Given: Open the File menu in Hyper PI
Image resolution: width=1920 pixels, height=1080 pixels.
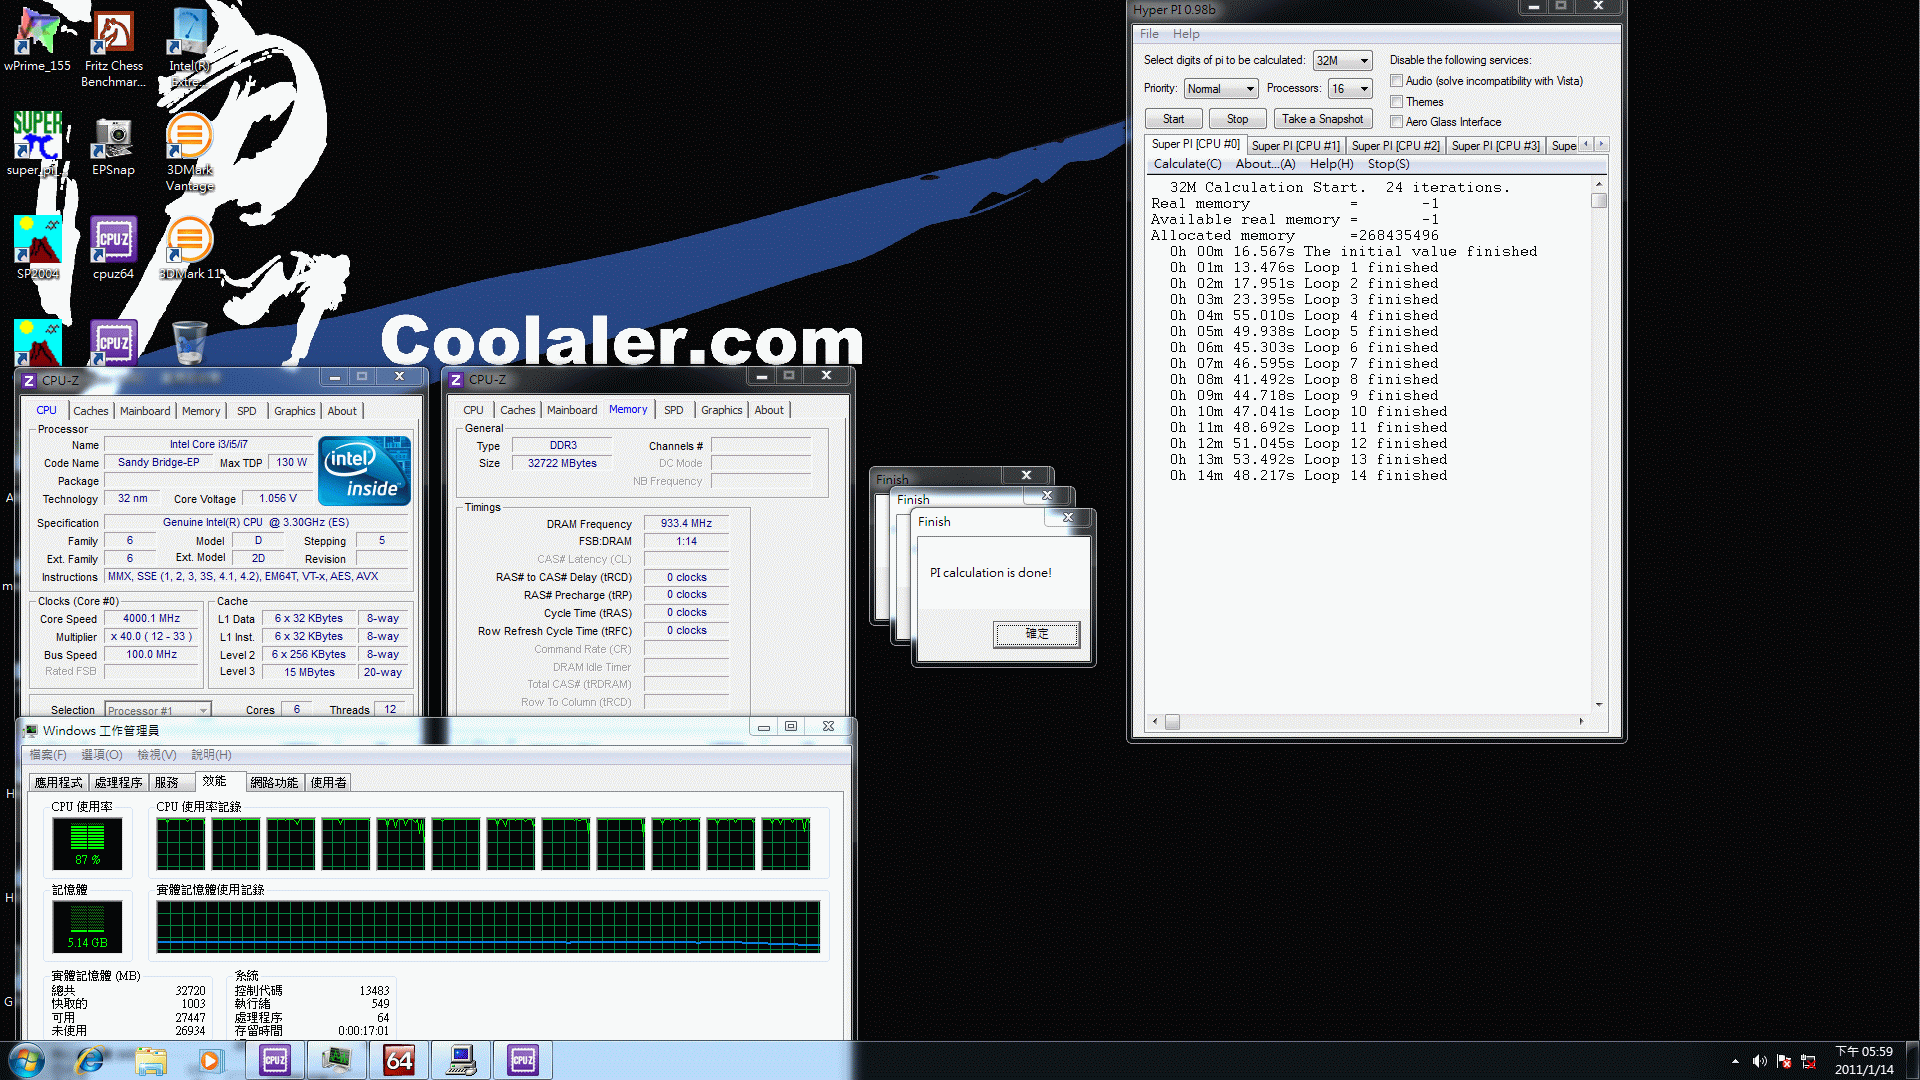Looking at the screenshot, I should pos(1149,34).
